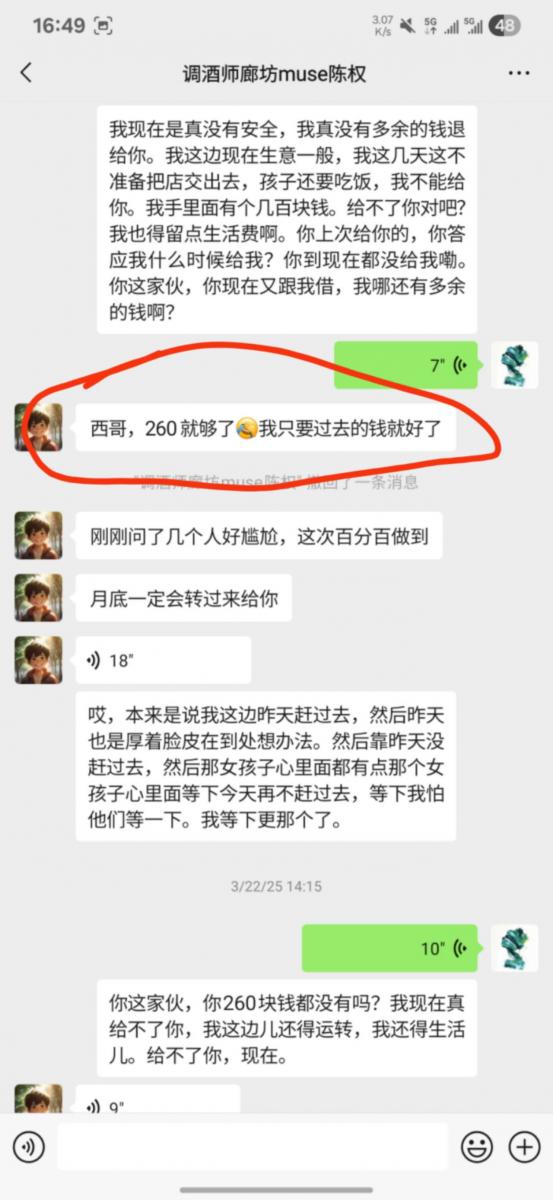
Task: Open the emoji sticker panel
Action: [x=476, y=1146]
